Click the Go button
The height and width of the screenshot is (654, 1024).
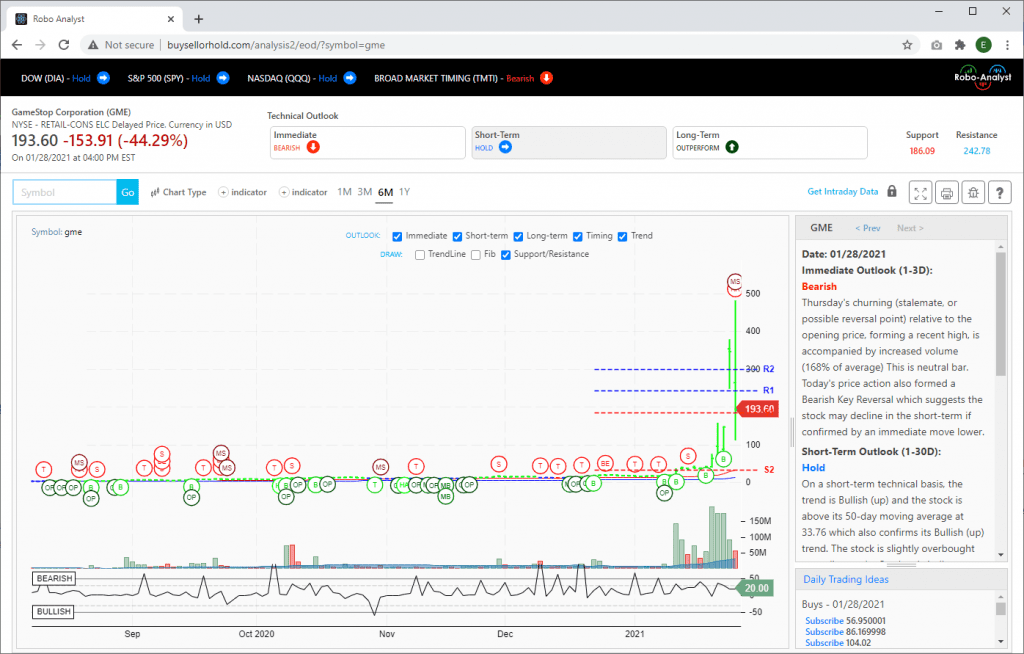coord(128,192)
